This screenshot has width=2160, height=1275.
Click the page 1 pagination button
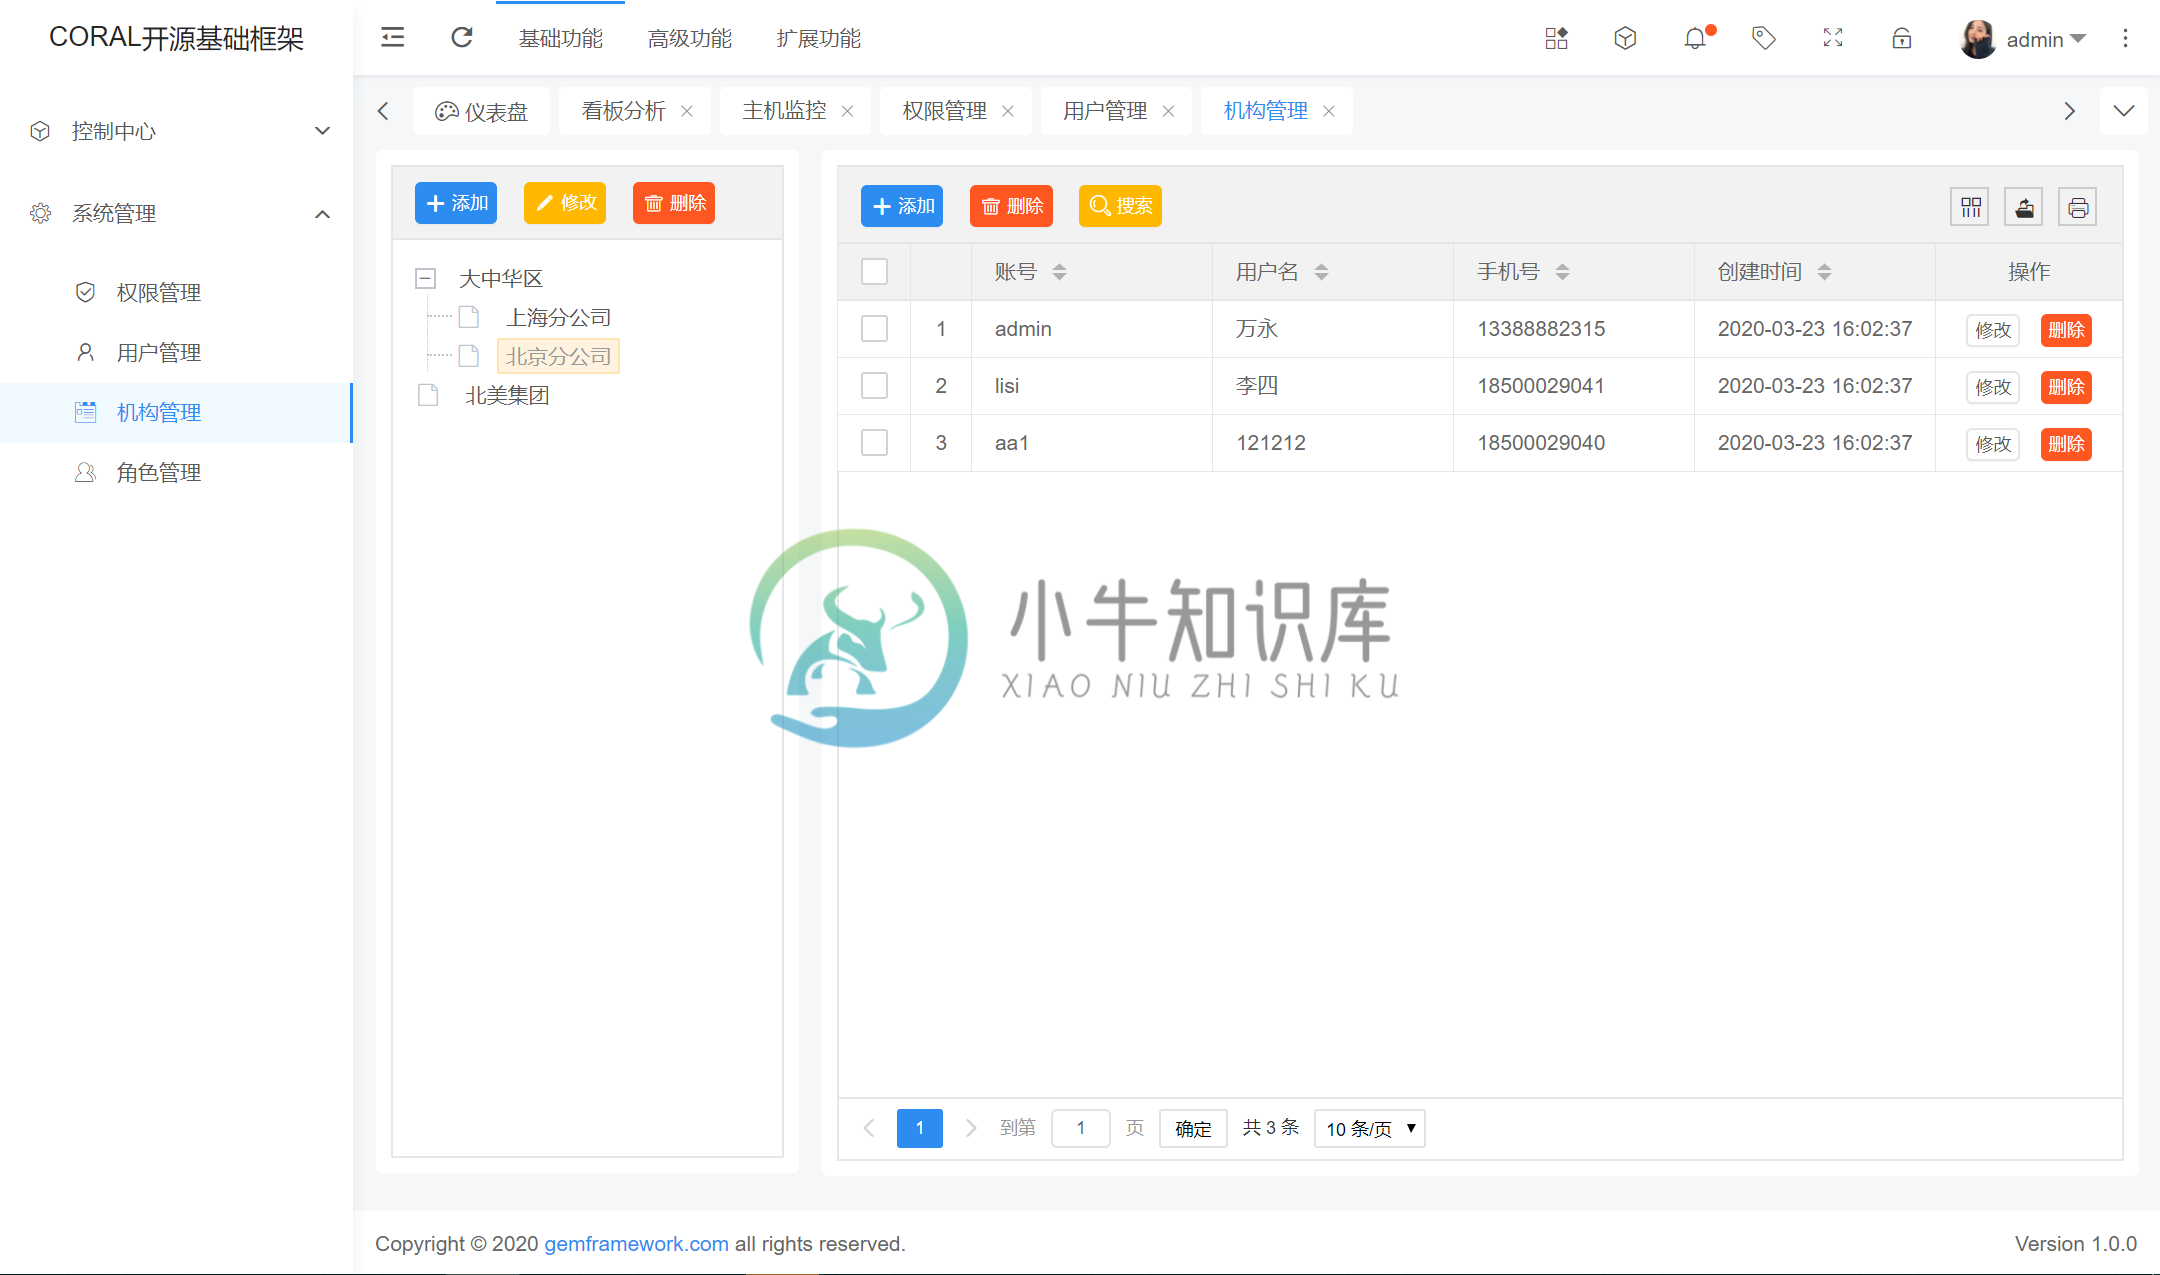pos(920,1128)
